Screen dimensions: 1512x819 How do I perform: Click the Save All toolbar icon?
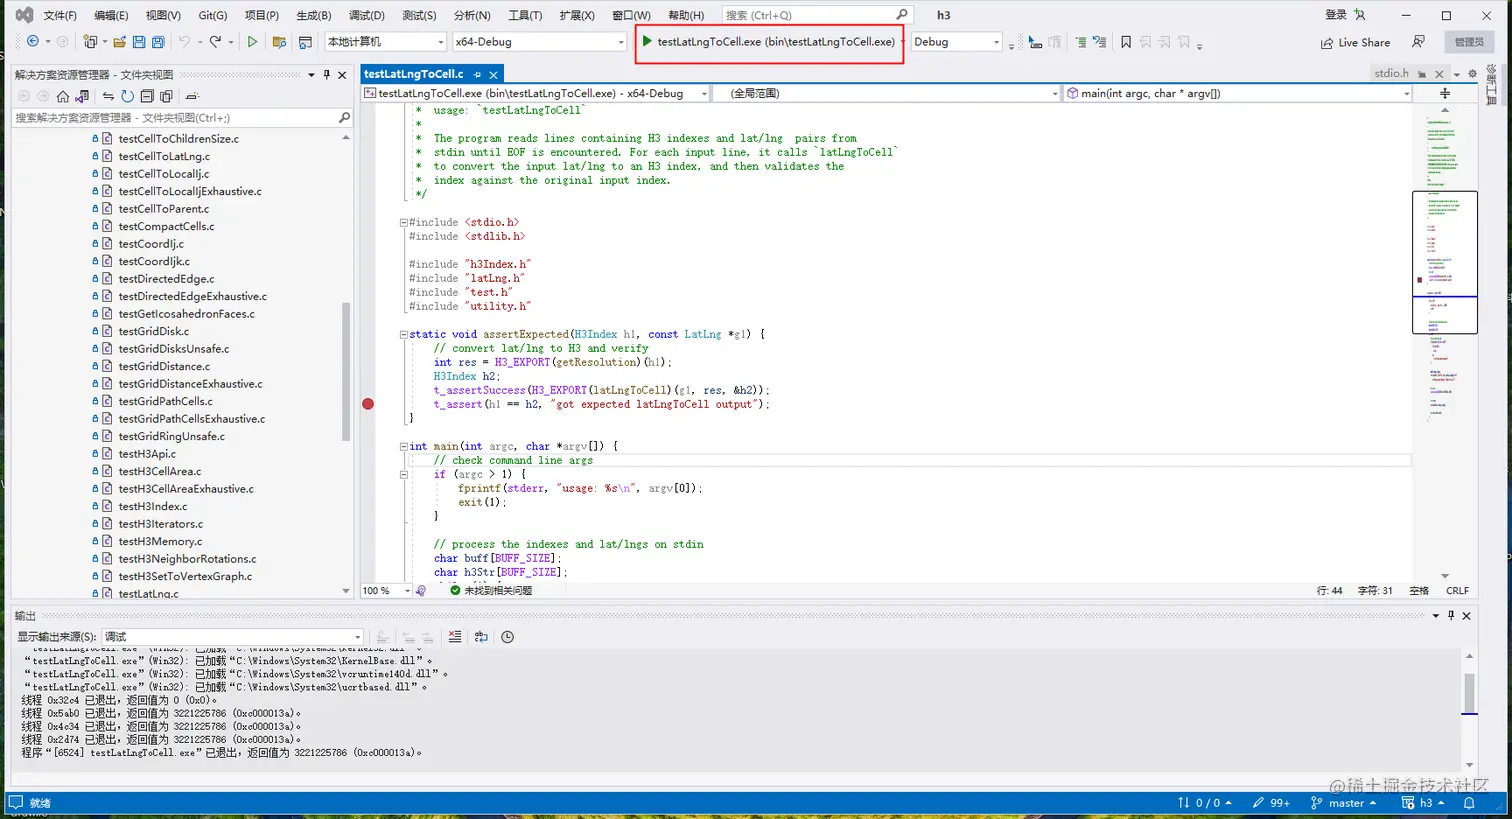[x=158, y=42]
